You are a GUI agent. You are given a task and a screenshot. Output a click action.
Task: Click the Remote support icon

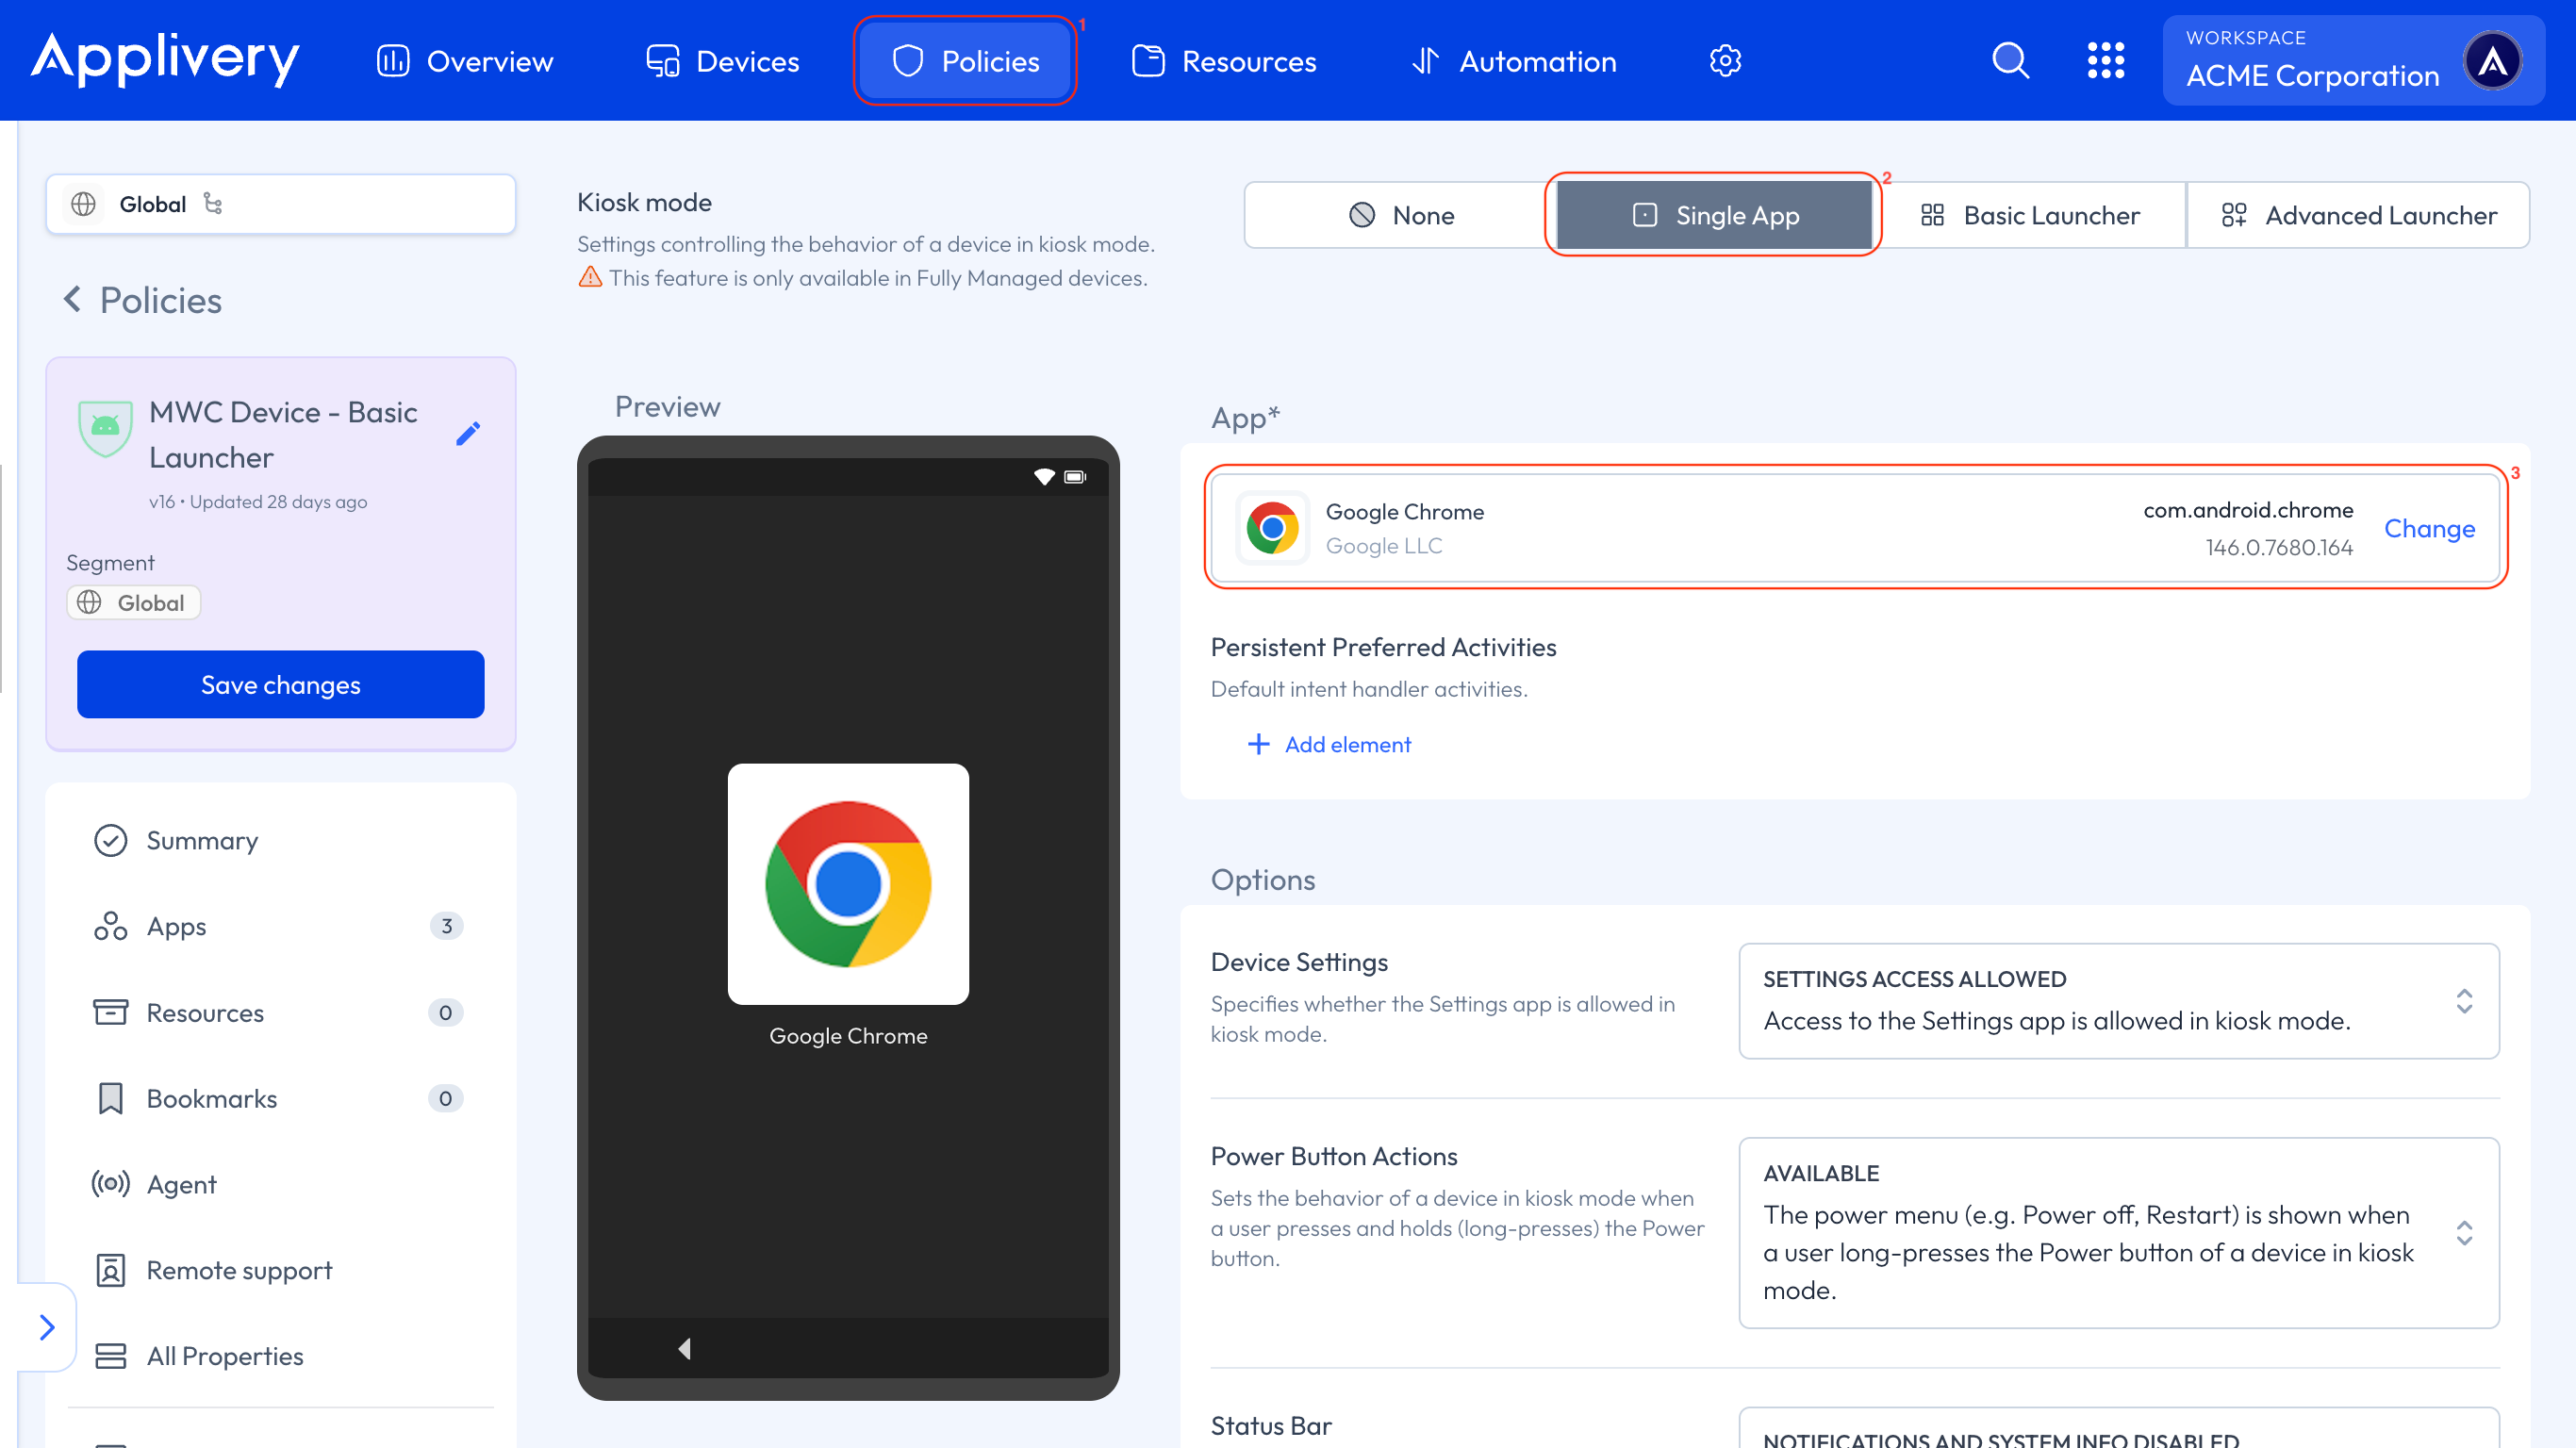point(111,1271)
